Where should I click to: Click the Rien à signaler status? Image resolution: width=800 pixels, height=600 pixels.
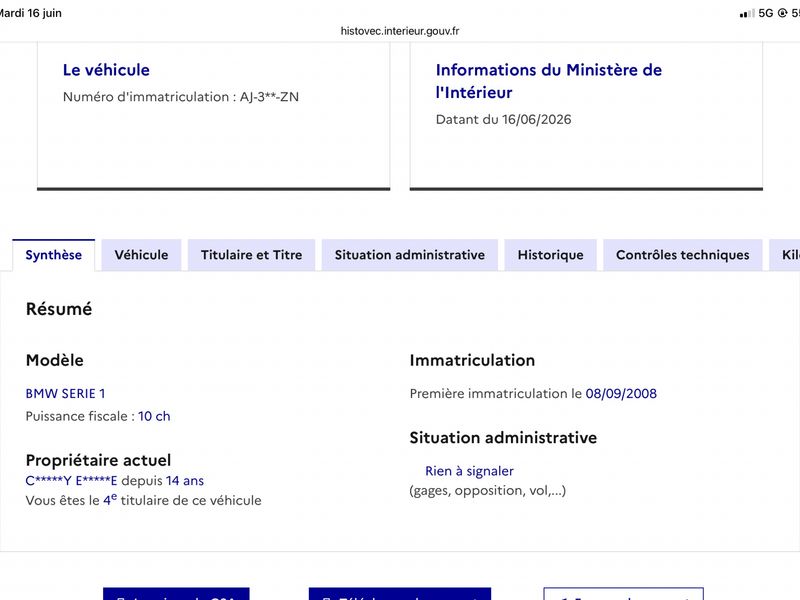point(469,471)
